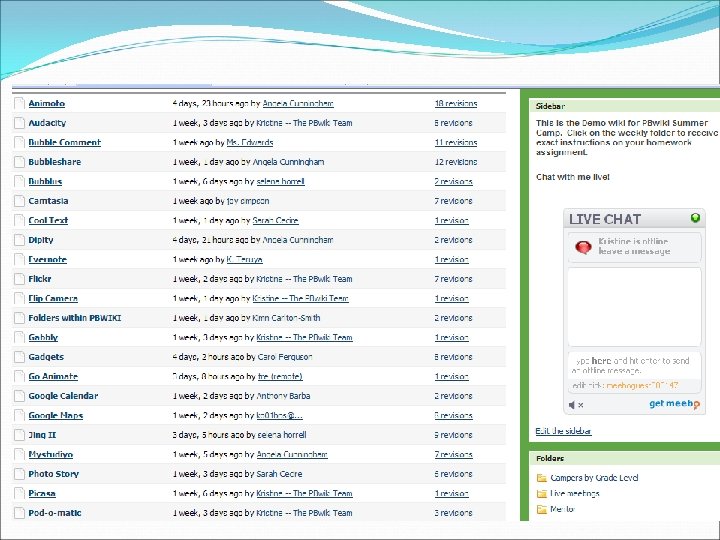Viewport: 720px width, 540px height.
Task: Open the Bubblus page link
Action: [45, 182]
